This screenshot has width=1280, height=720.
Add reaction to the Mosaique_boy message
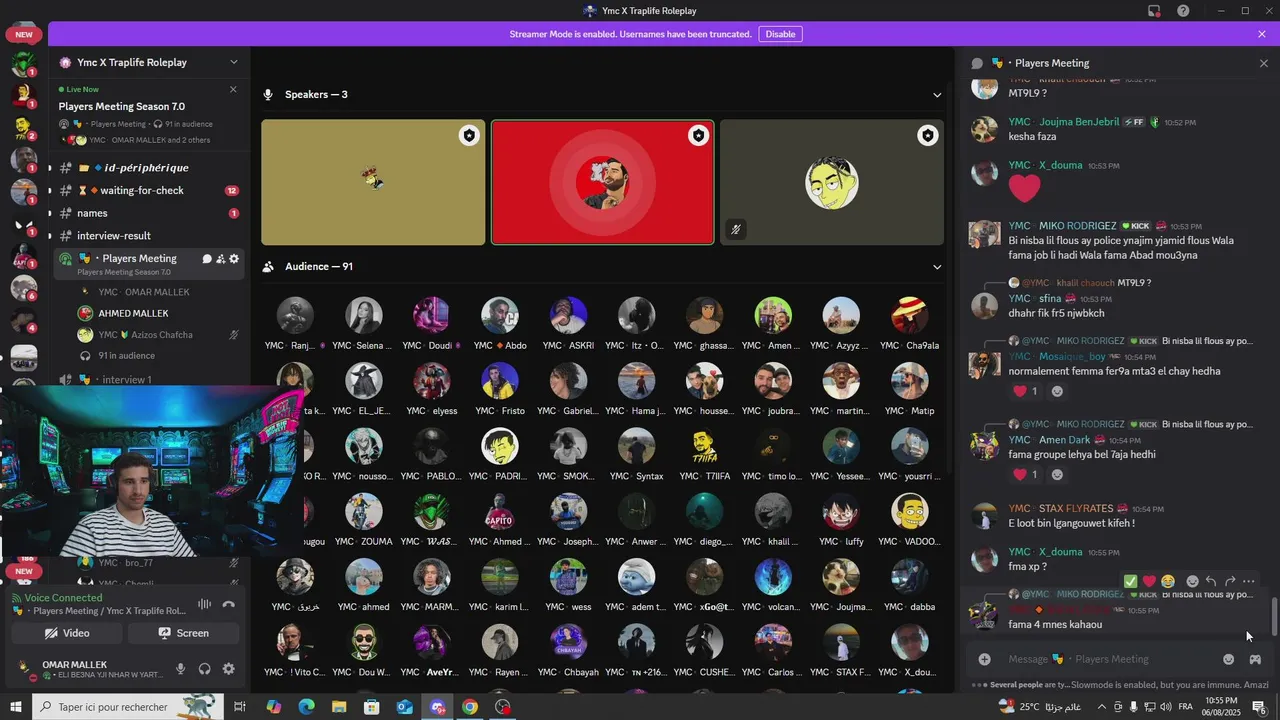pos(1057,391)
